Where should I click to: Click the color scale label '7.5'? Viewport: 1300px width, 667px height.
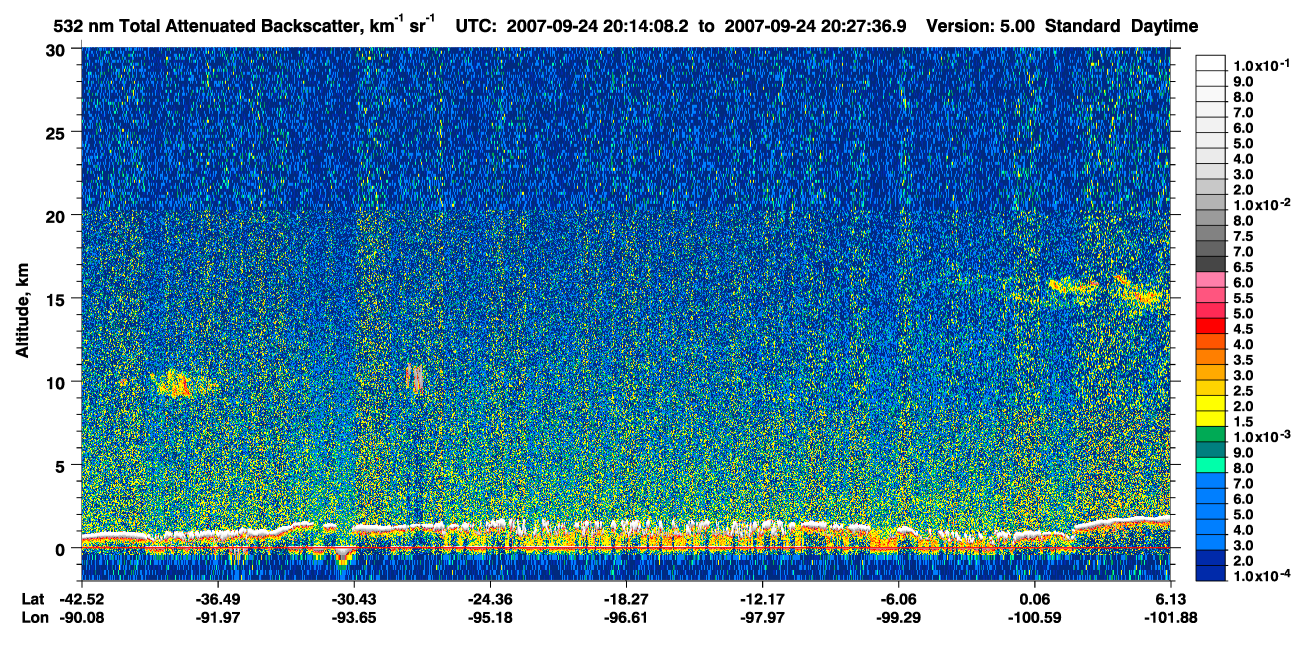point(1243,237)
